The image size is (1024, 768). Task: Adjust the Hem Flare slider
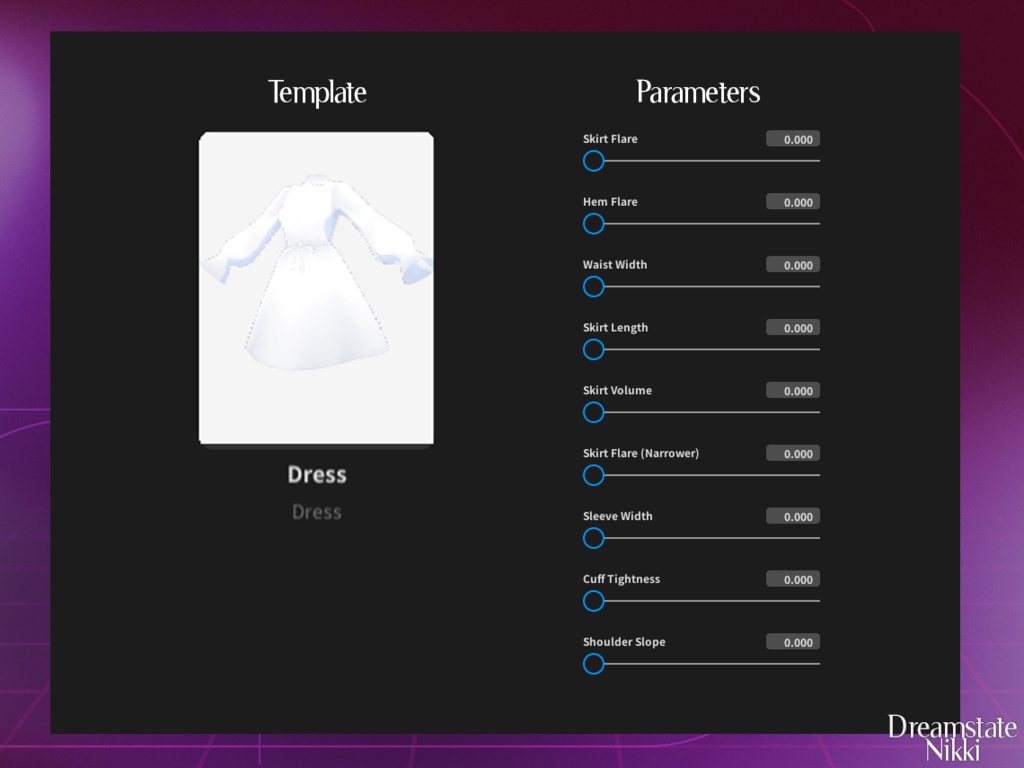(593, 224)
